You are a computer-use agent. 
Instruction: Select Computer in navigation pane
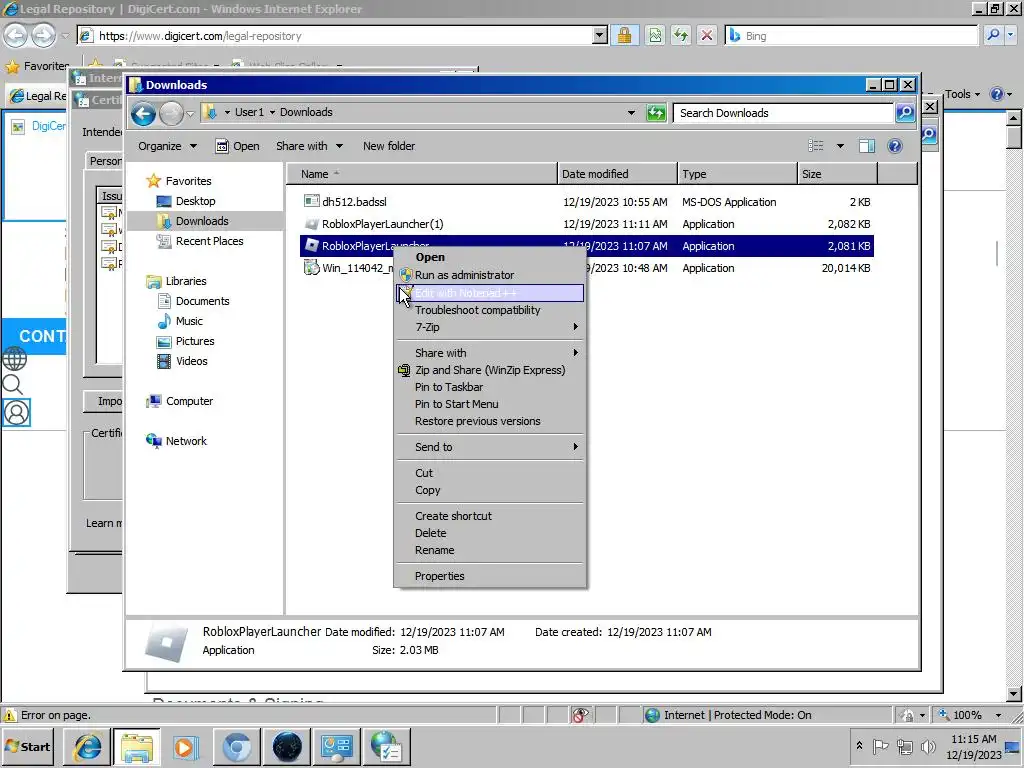(189, 401)
